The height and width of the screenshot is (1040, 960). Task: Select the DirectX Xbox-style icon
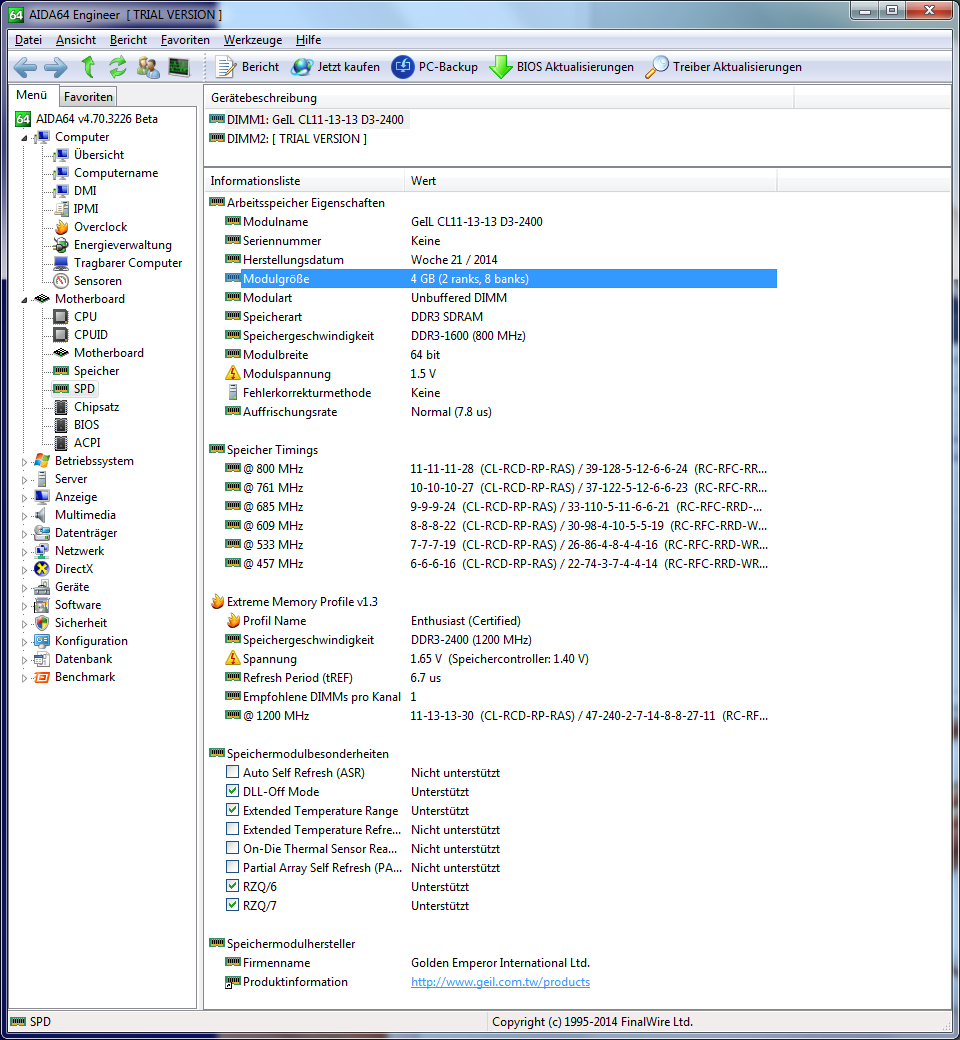click(42, 568)
